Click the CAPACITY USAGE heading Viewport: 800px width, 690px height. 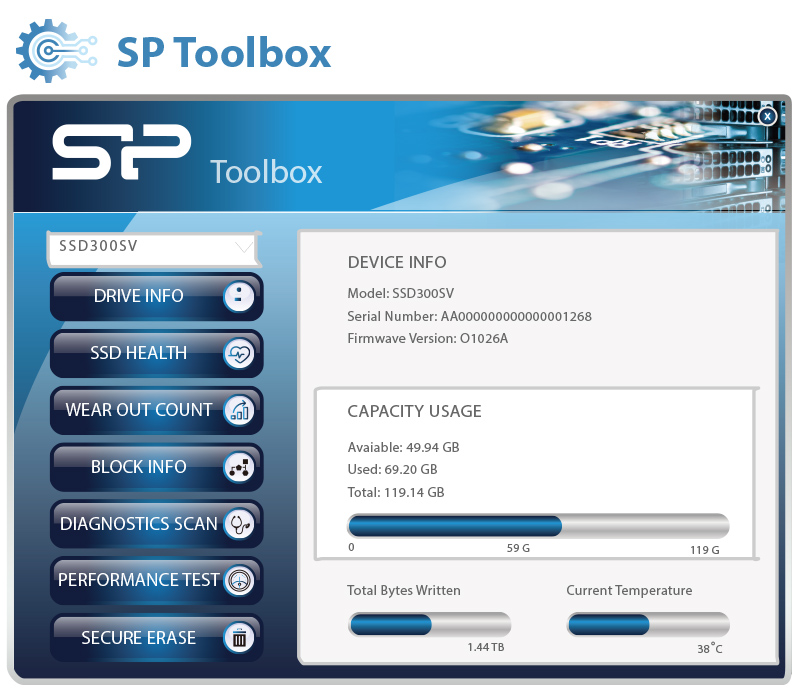coord(414,411)
